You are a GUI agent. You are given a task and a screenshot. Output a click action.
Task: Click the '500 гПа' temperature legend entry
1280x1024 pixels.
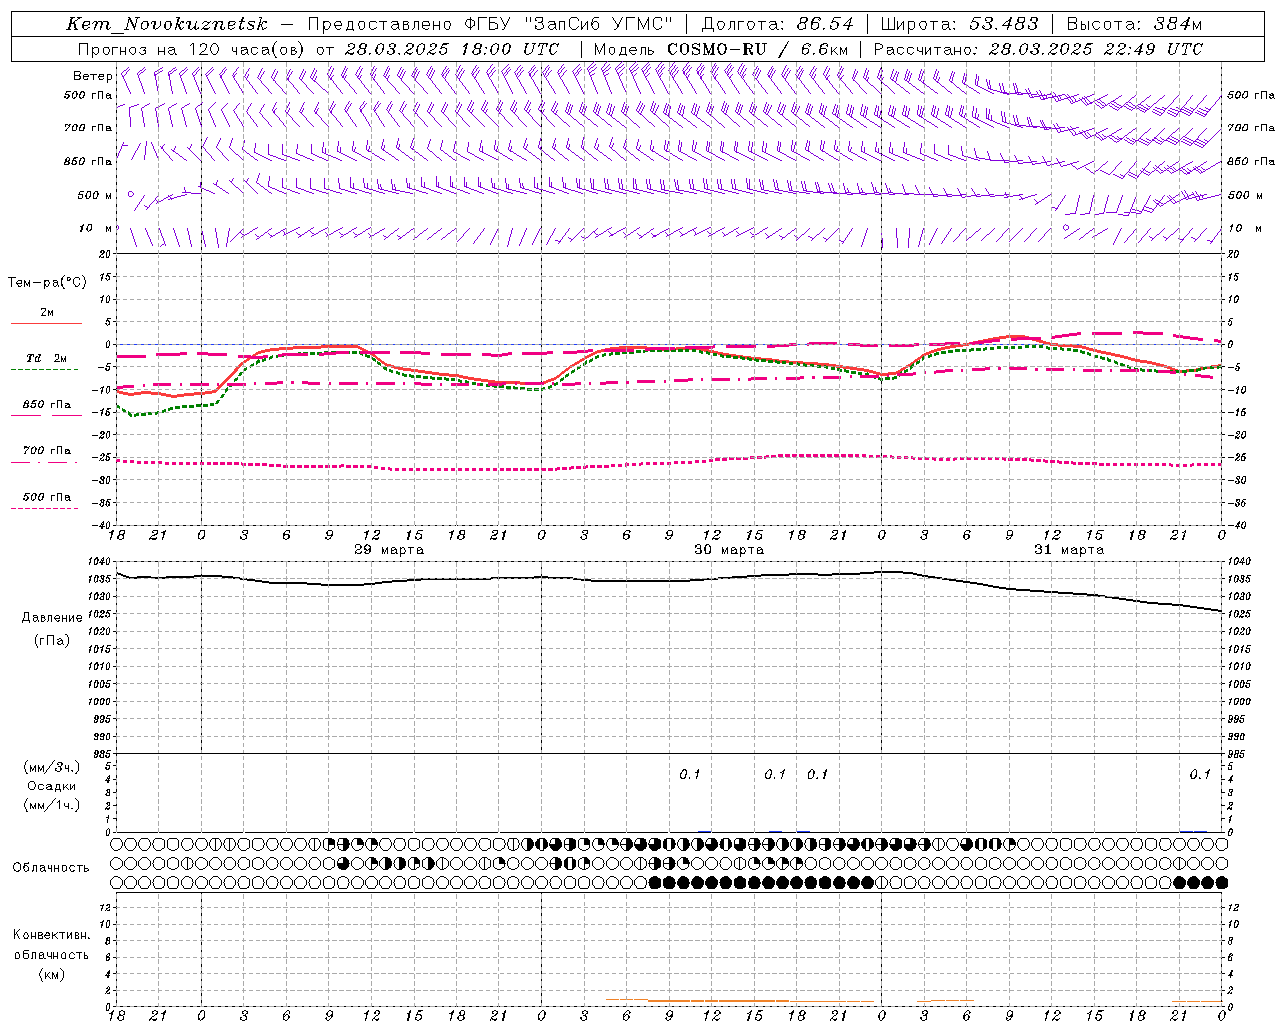pyautogui.click(x=47, y=497)
